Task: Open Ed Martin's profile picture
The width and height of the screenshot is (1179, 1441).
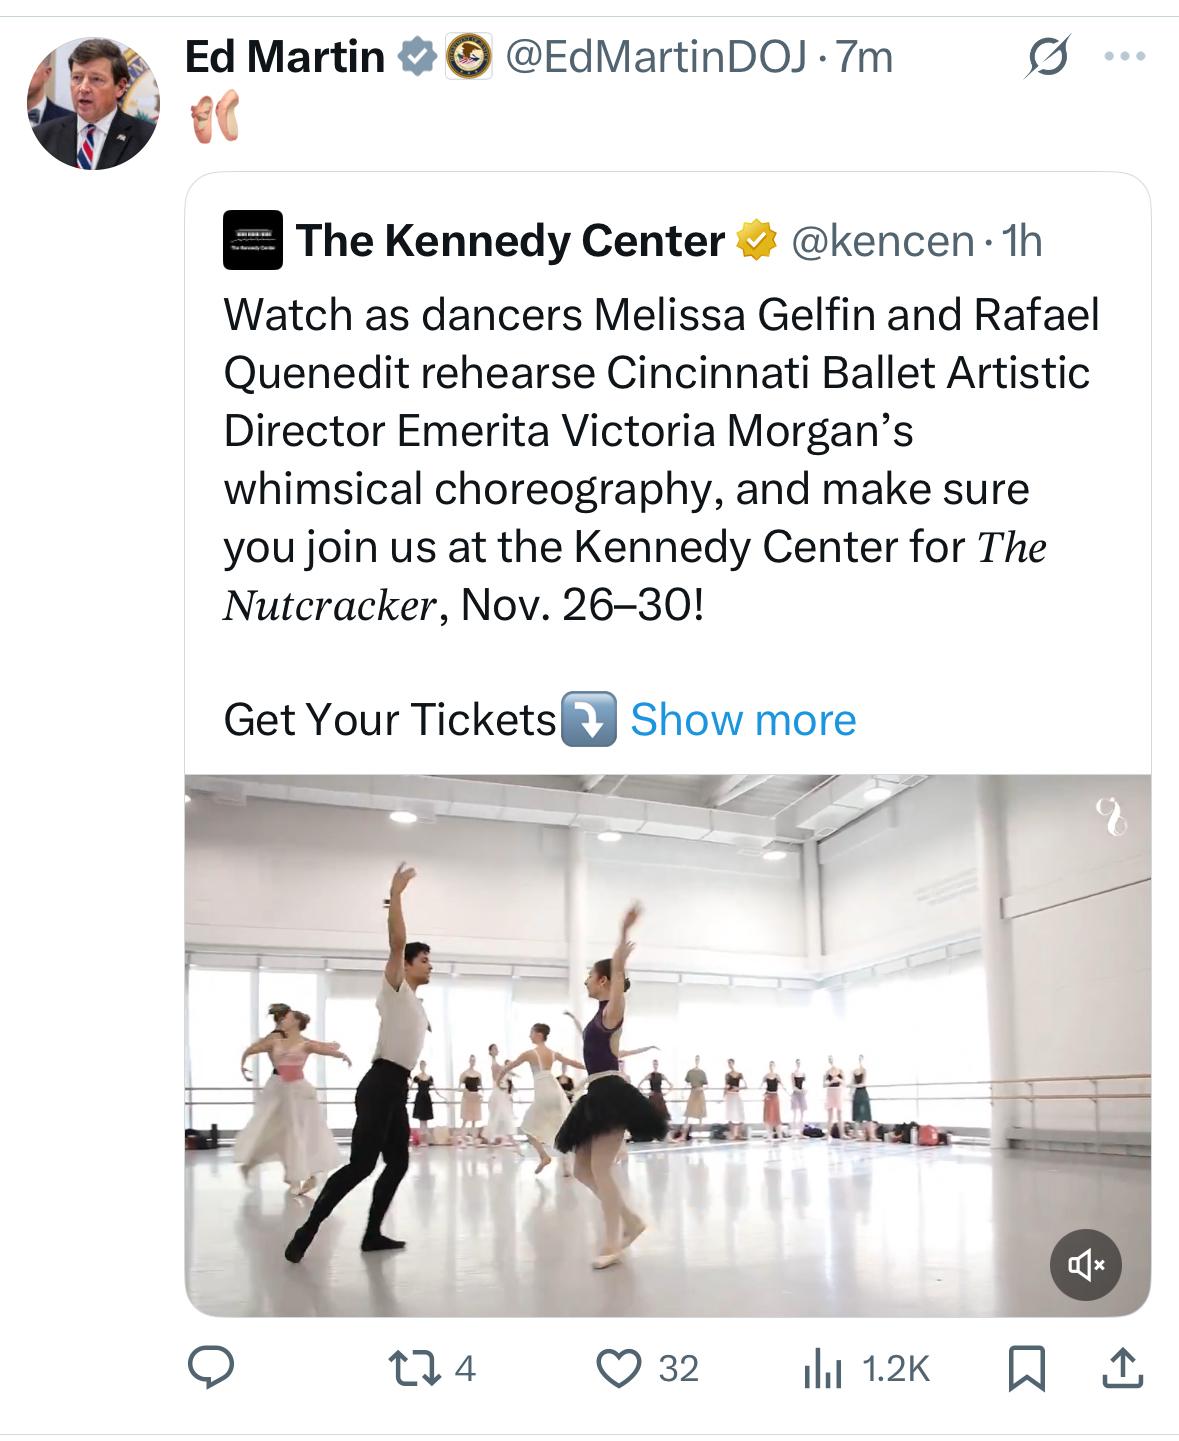Action: click(93, 104)
